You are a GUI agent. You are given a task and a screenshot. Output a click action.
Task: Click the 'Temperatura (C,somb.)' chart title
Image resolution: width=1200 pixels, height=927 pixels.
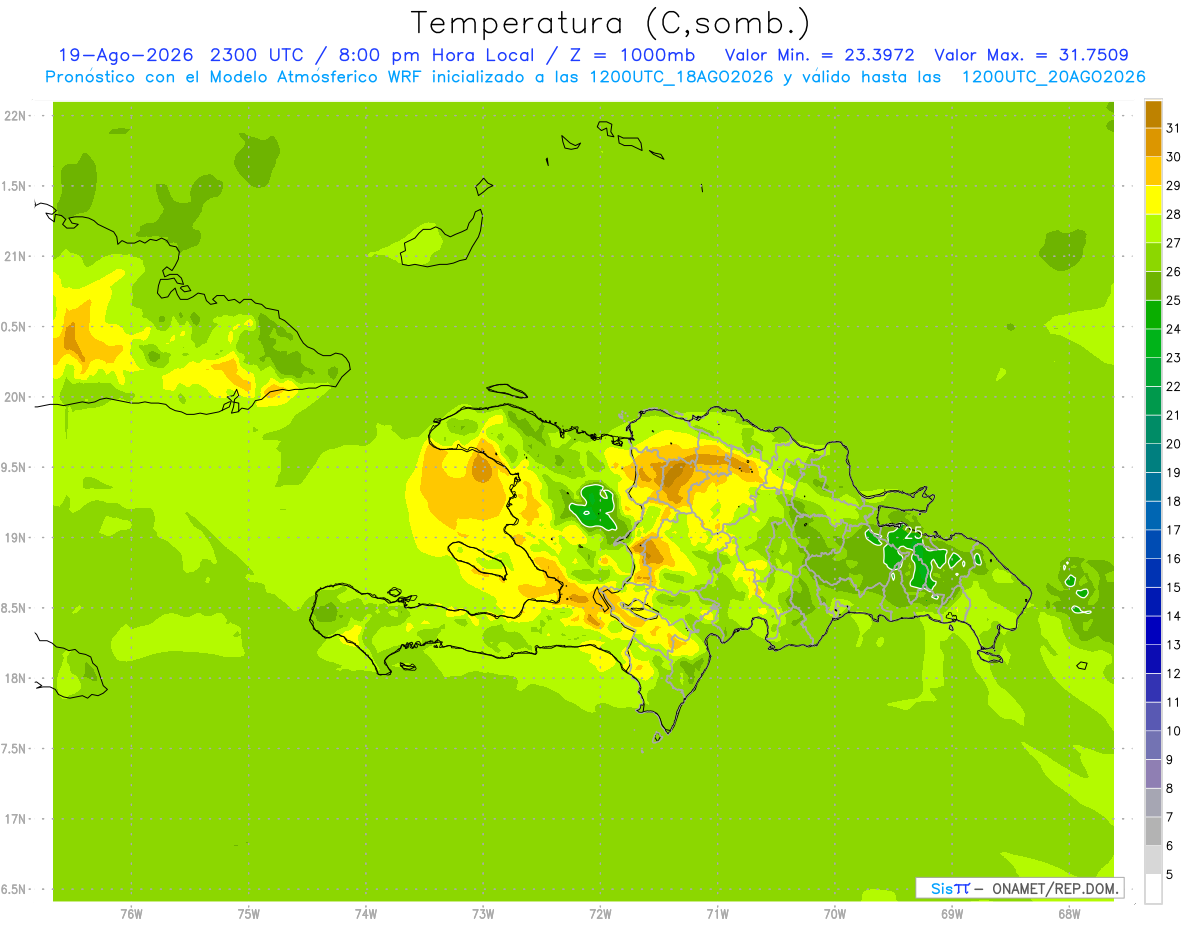pos(611,23)
